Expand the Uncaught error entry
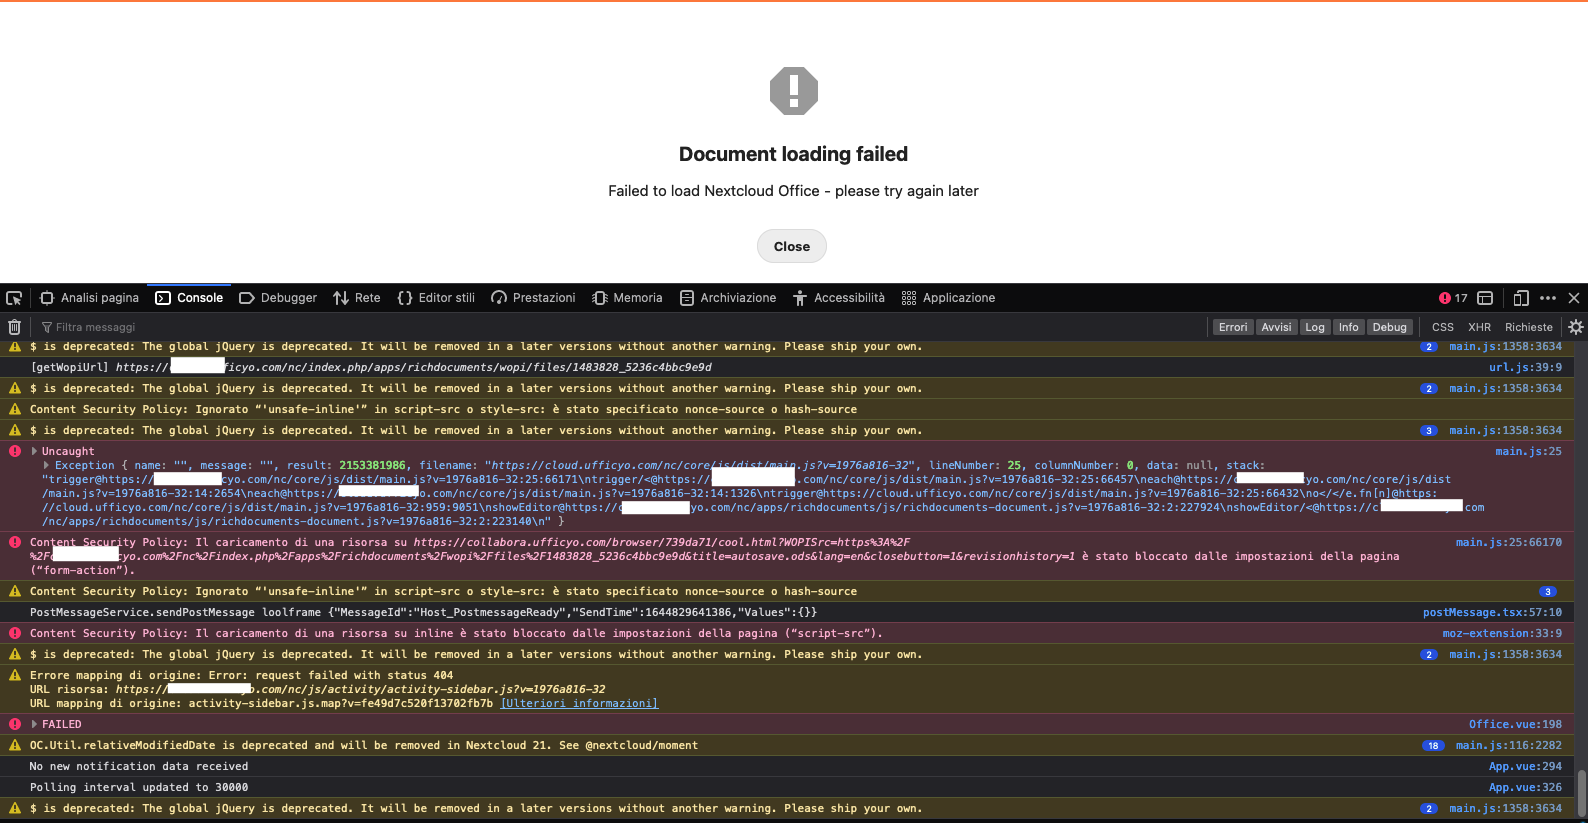The width and height of the screenshot is (1588, 823). [35, 451]
